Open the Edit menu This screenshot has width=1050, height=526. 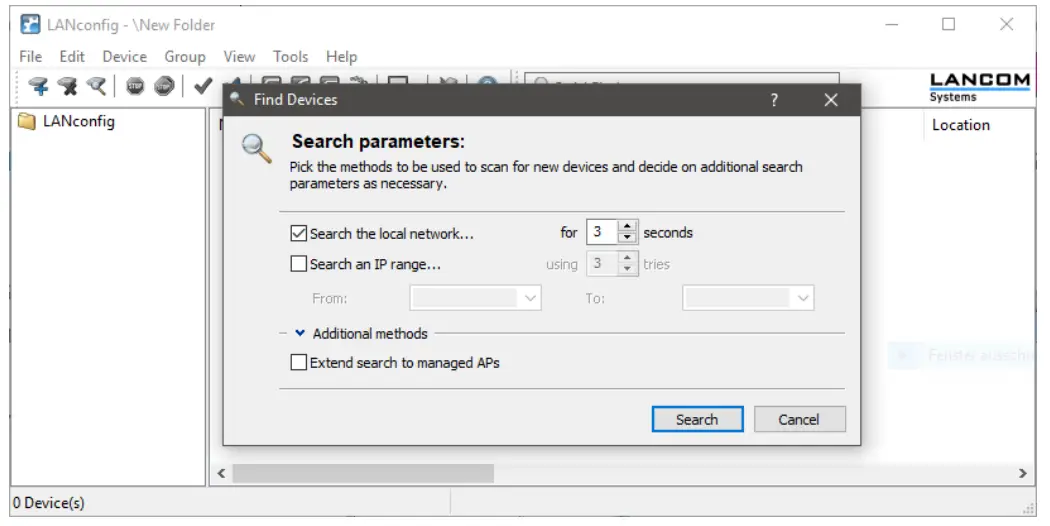tap(72, 56)
